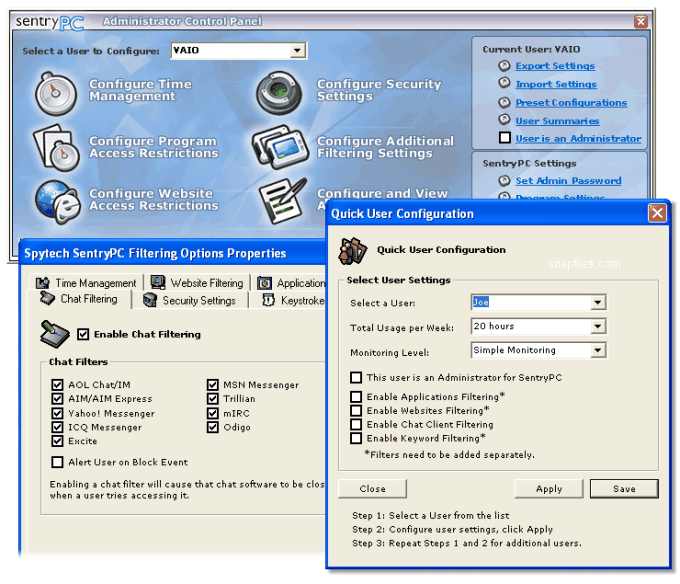
Task: Click the Keystroke tab icon
Action: point(268,300)
